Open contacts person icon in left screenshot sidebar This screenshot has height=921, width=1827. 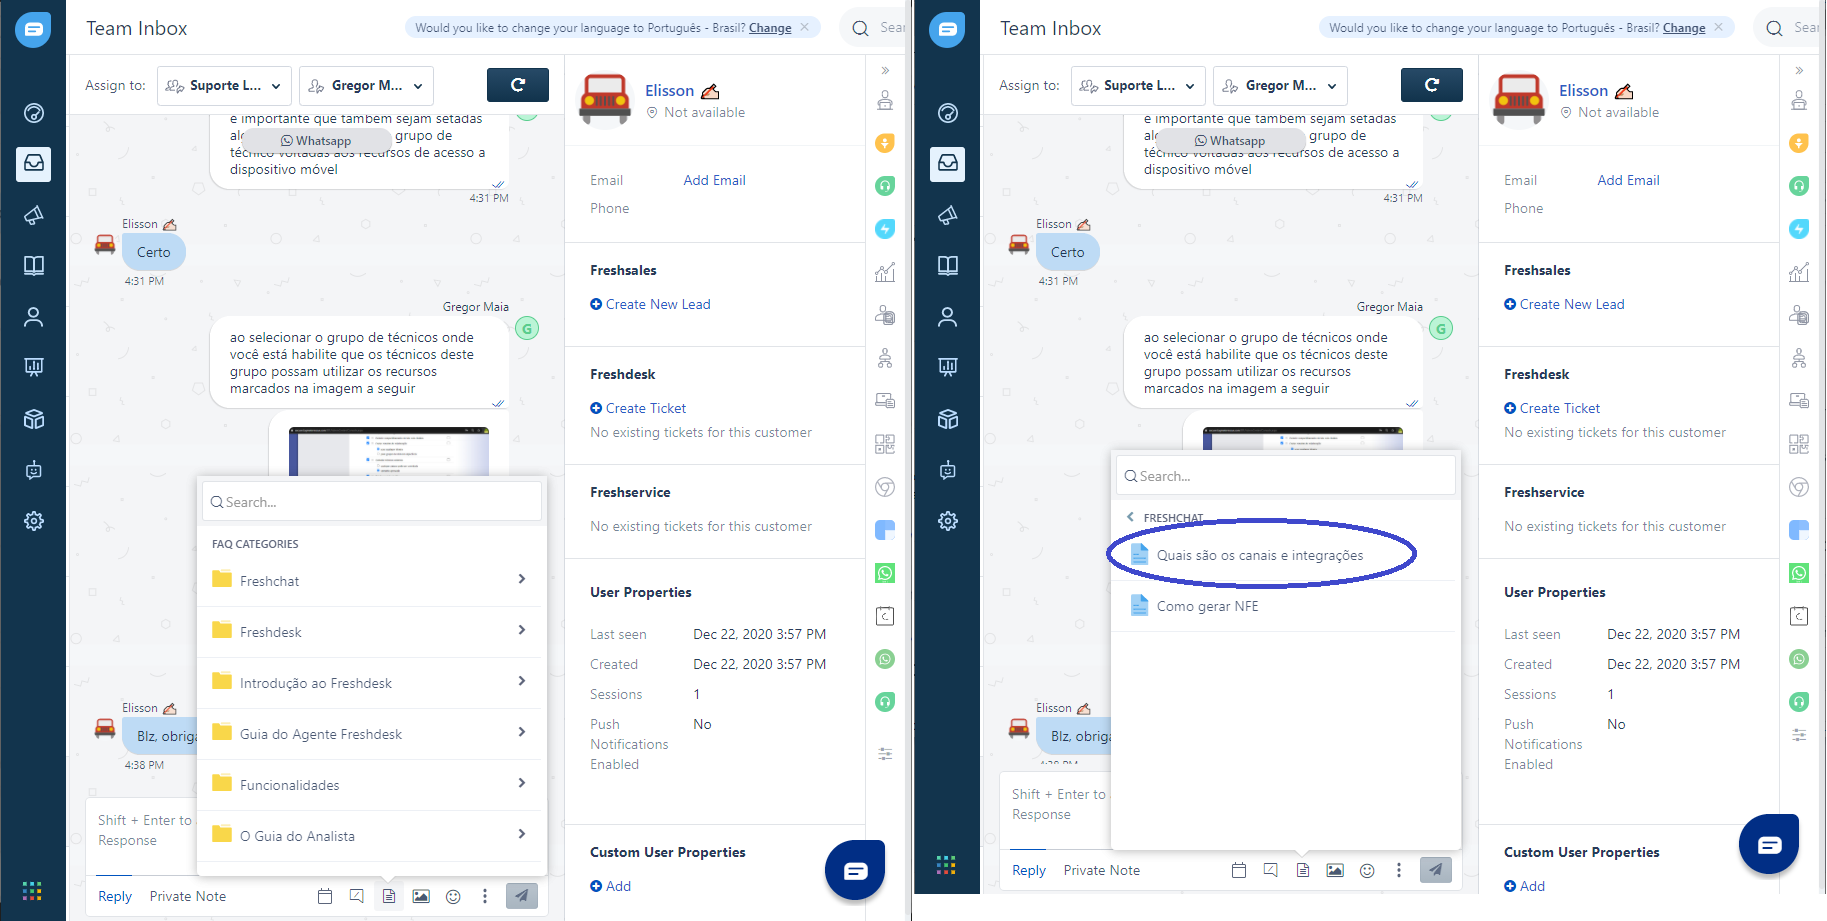tap(34, 317)
